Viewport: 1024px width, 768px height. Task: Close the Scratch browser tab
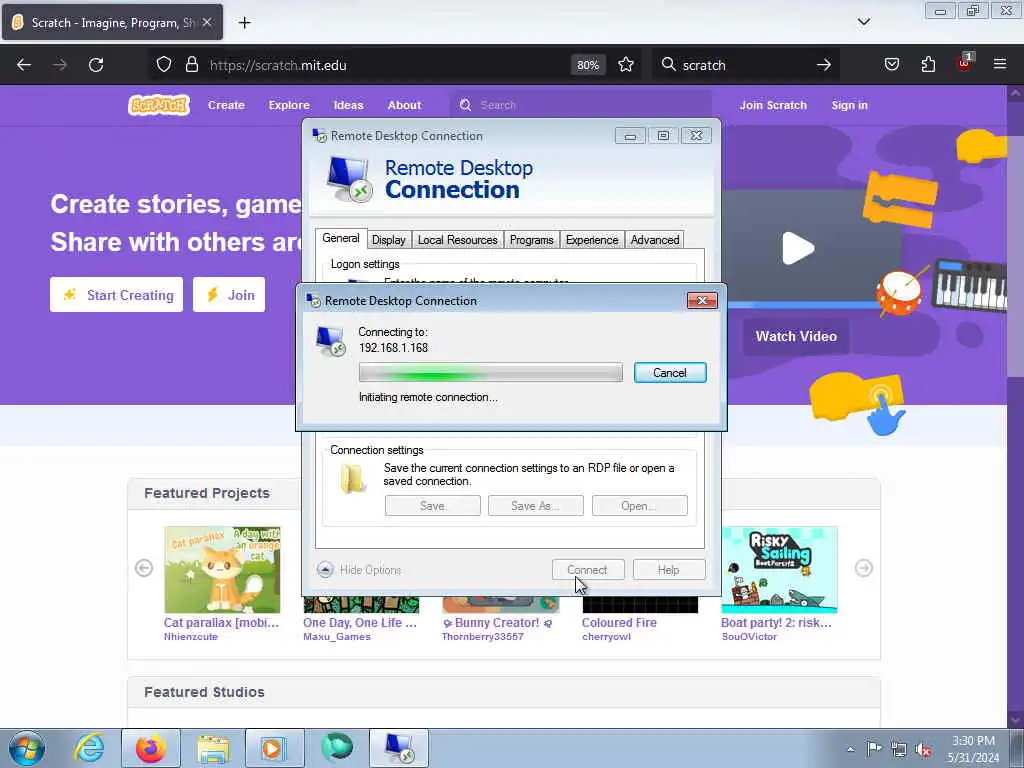pyautogui.click(x=207, y=22)
